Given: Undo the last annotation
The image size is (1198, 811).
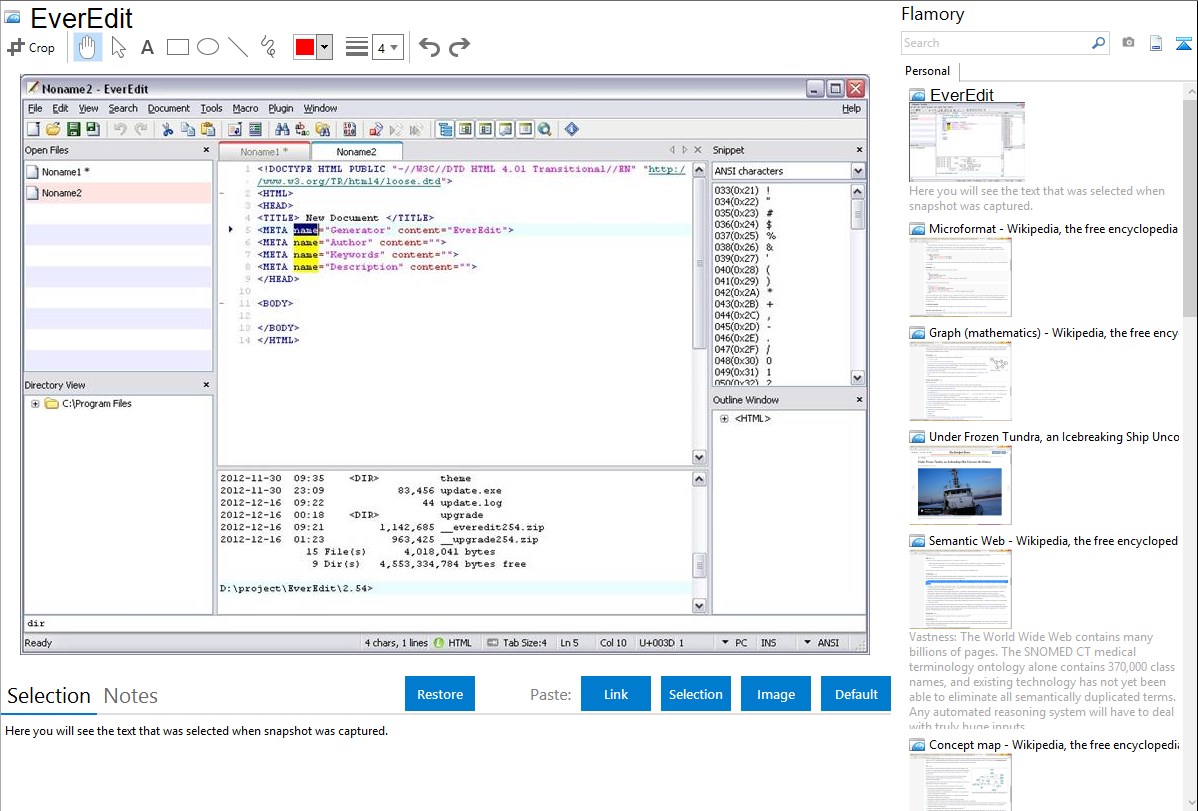Looking at the screenshot, I should click(x=429, y=47).
